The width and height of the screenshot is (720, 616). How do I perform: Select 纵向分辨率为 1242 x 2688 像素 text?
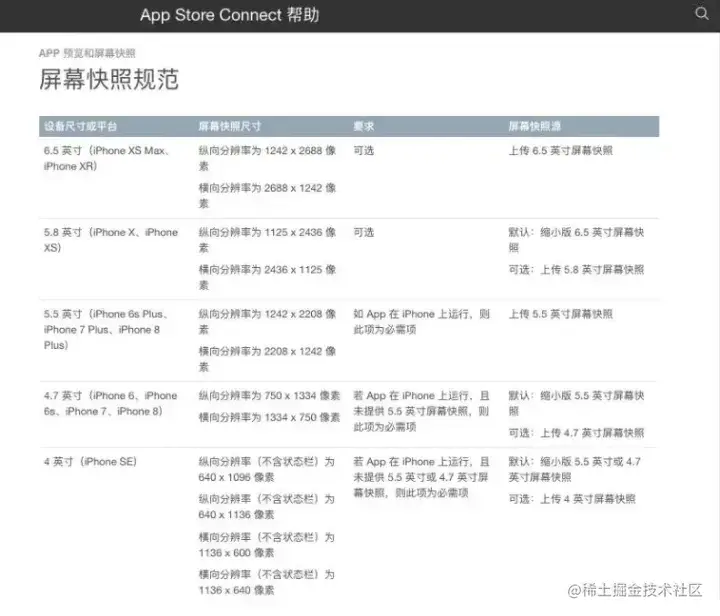(267, 158)
